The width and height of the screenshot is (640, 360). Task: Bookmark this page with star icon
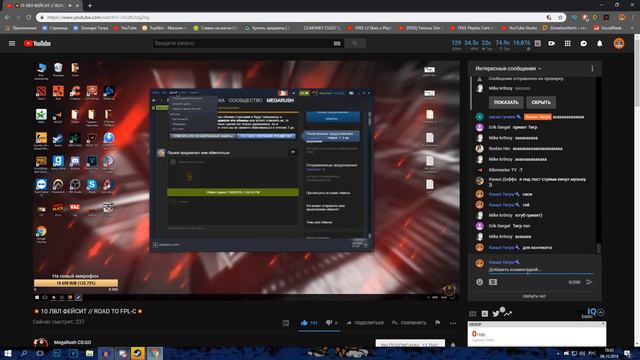560,18
